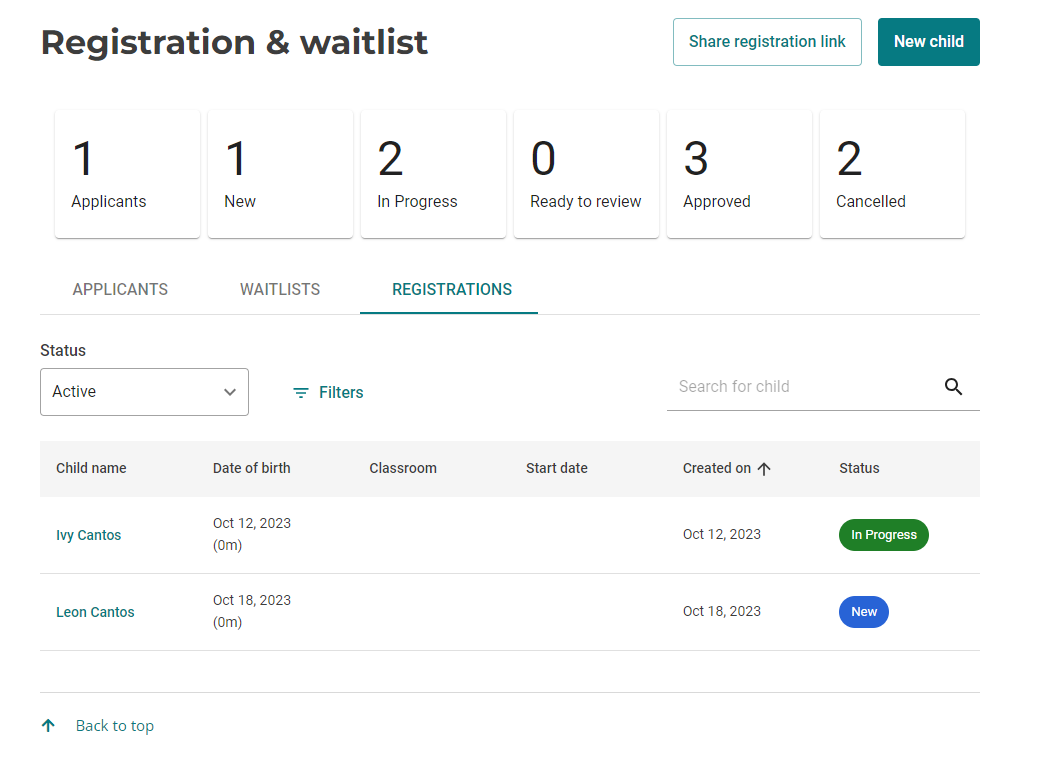1048x769 pixels.
Task: Click the Share registration link button
Action: 767,41
